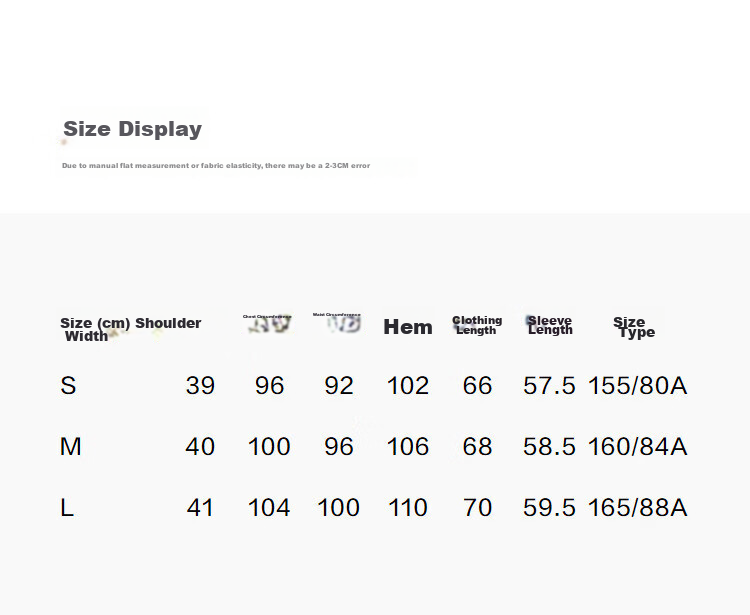Select the 'L' size row label

[66, 507]
